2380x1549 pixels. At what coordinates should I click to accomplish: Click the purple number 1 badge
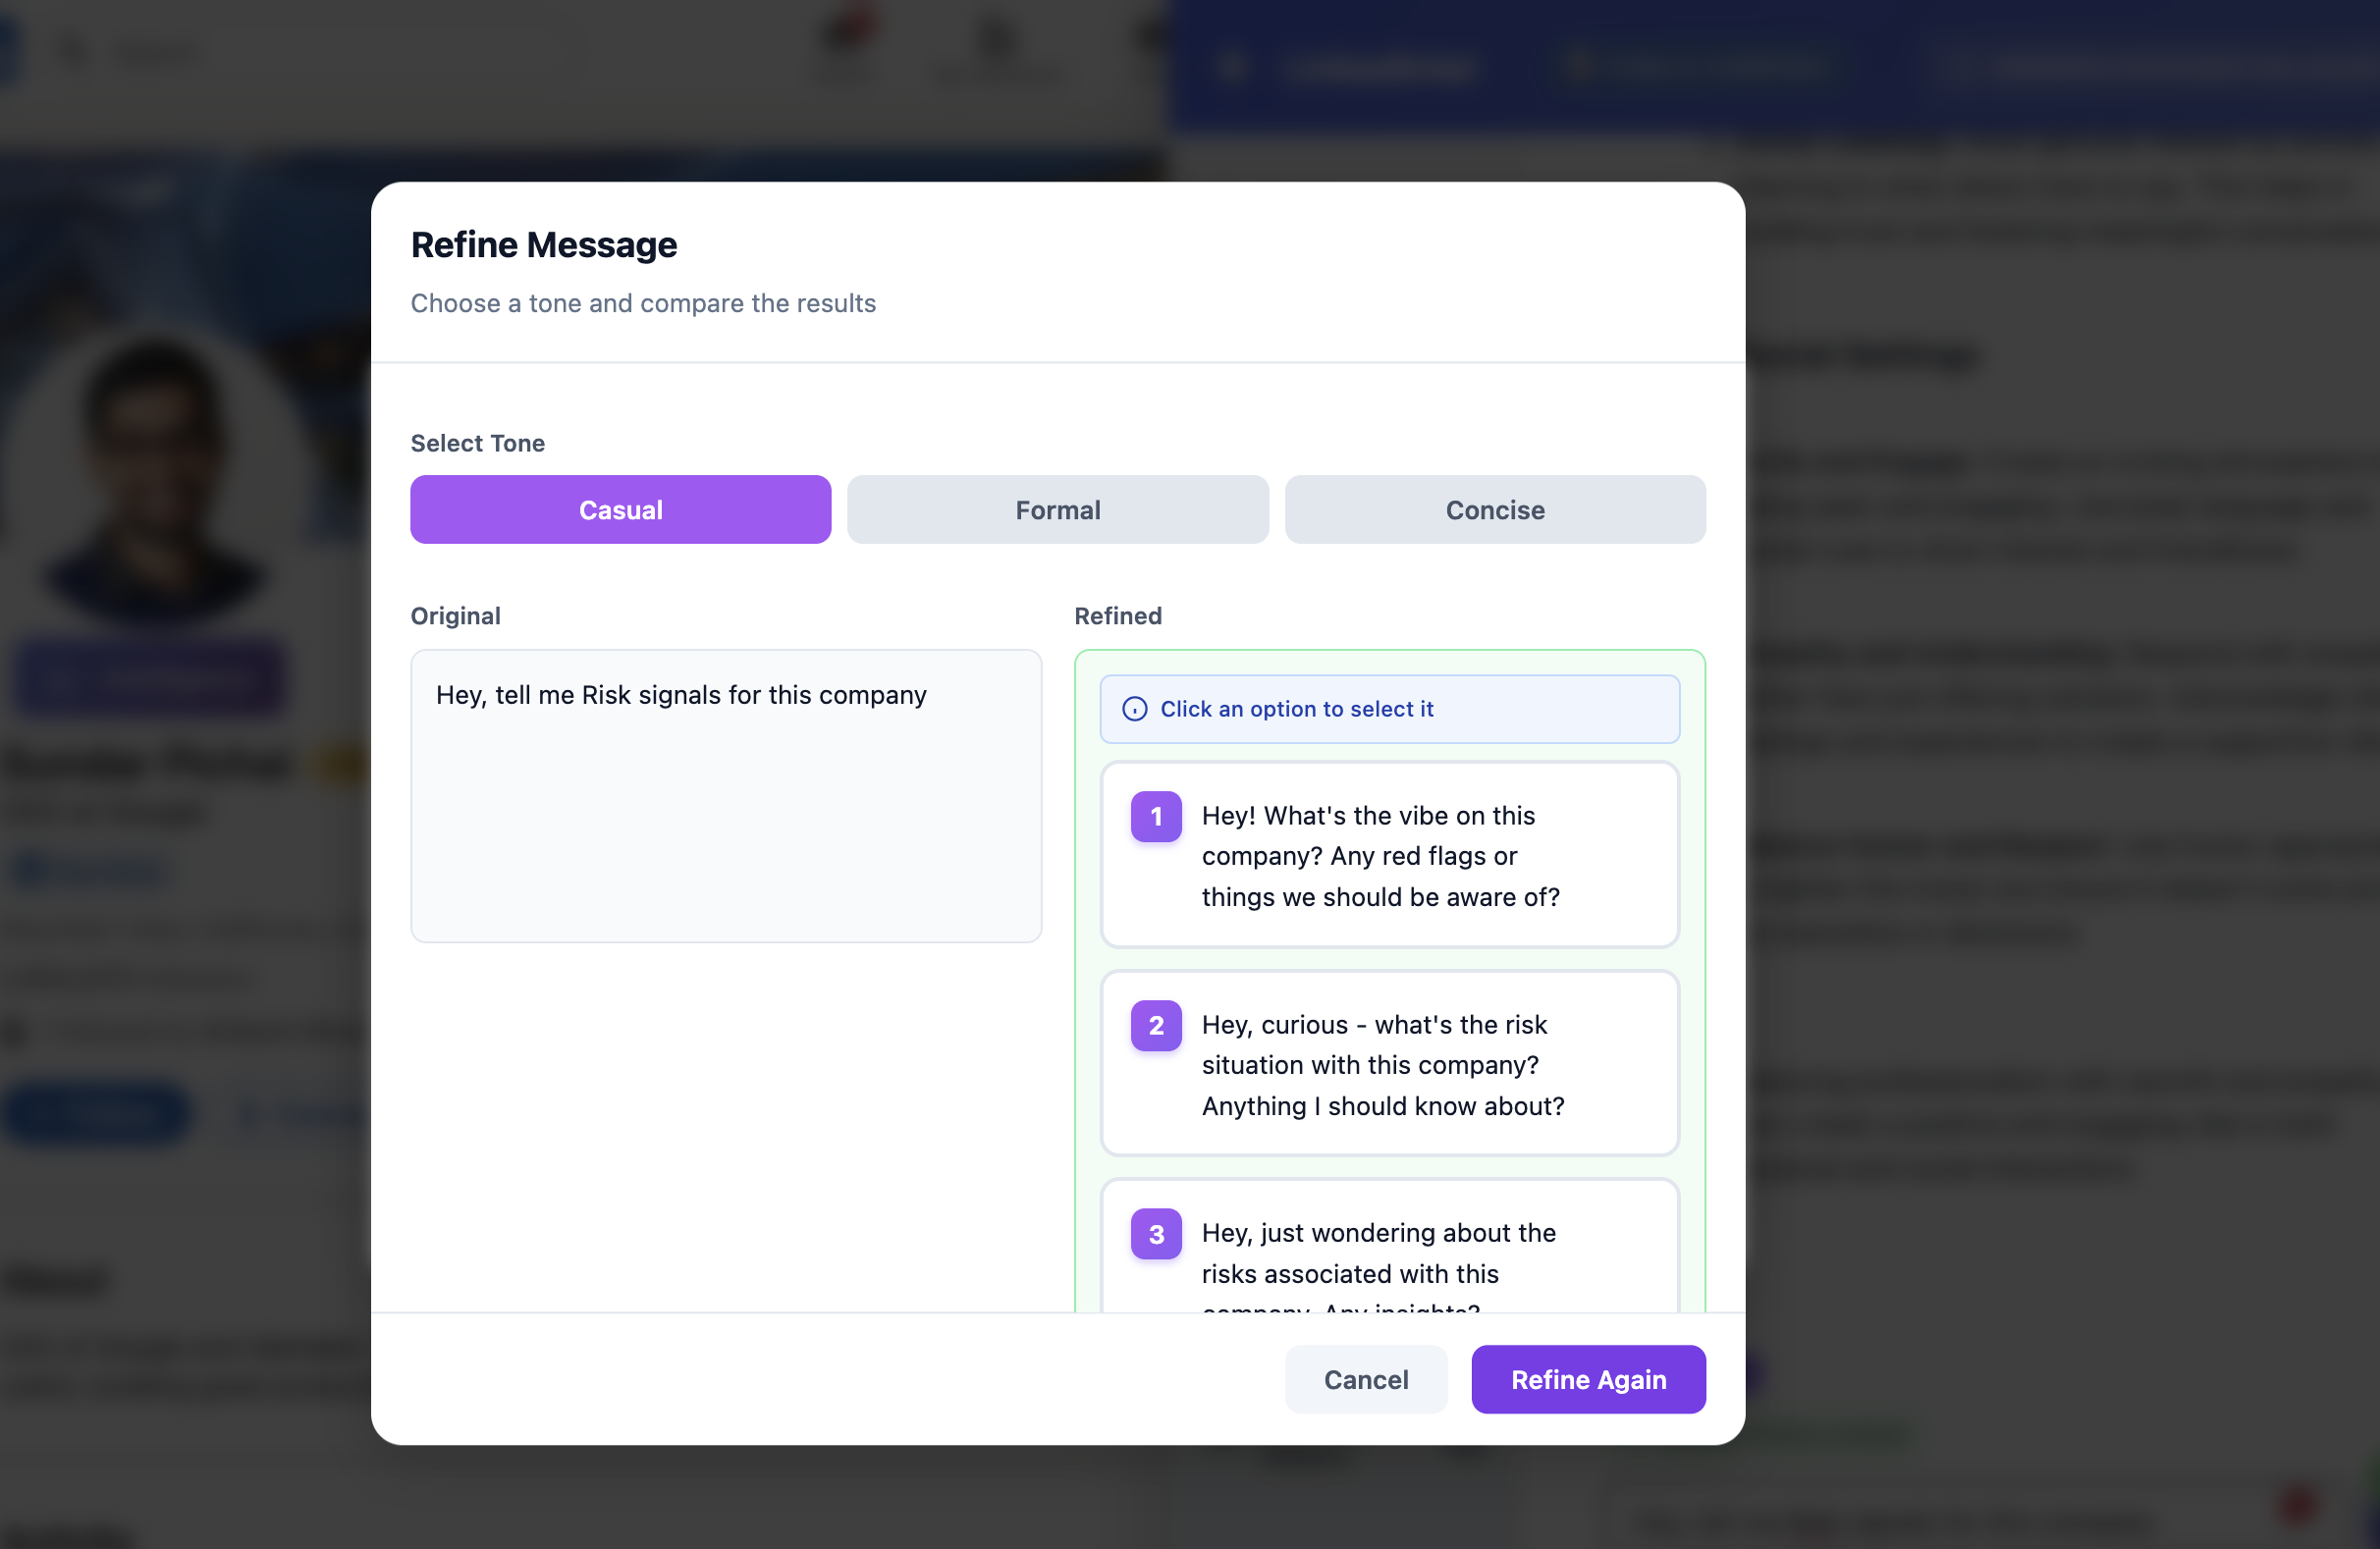(1155, 817)
